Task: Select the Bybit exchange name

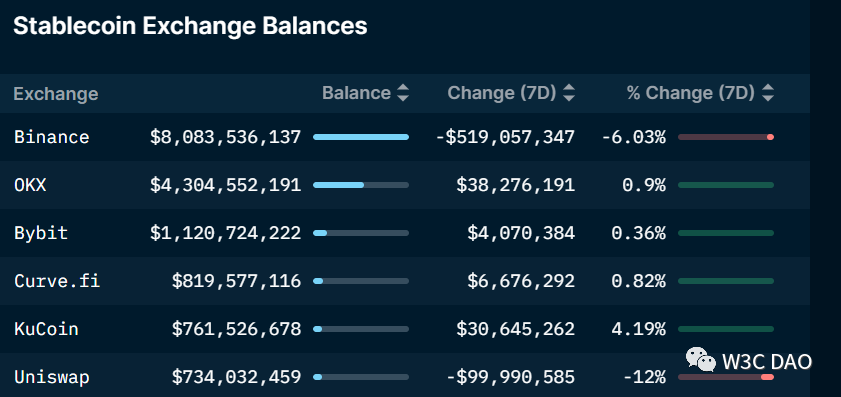Action: tap(41, 233)
